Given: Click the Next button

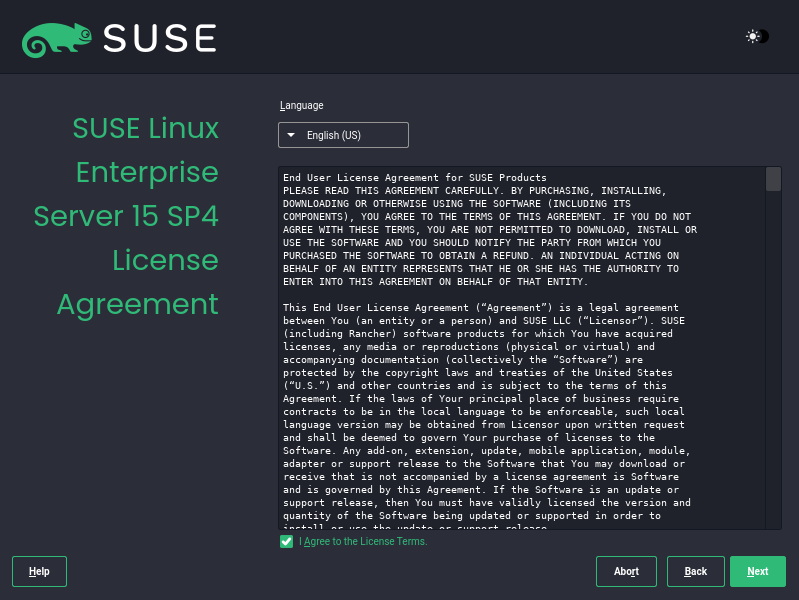Looking at the screenshot, I should 757,571.
